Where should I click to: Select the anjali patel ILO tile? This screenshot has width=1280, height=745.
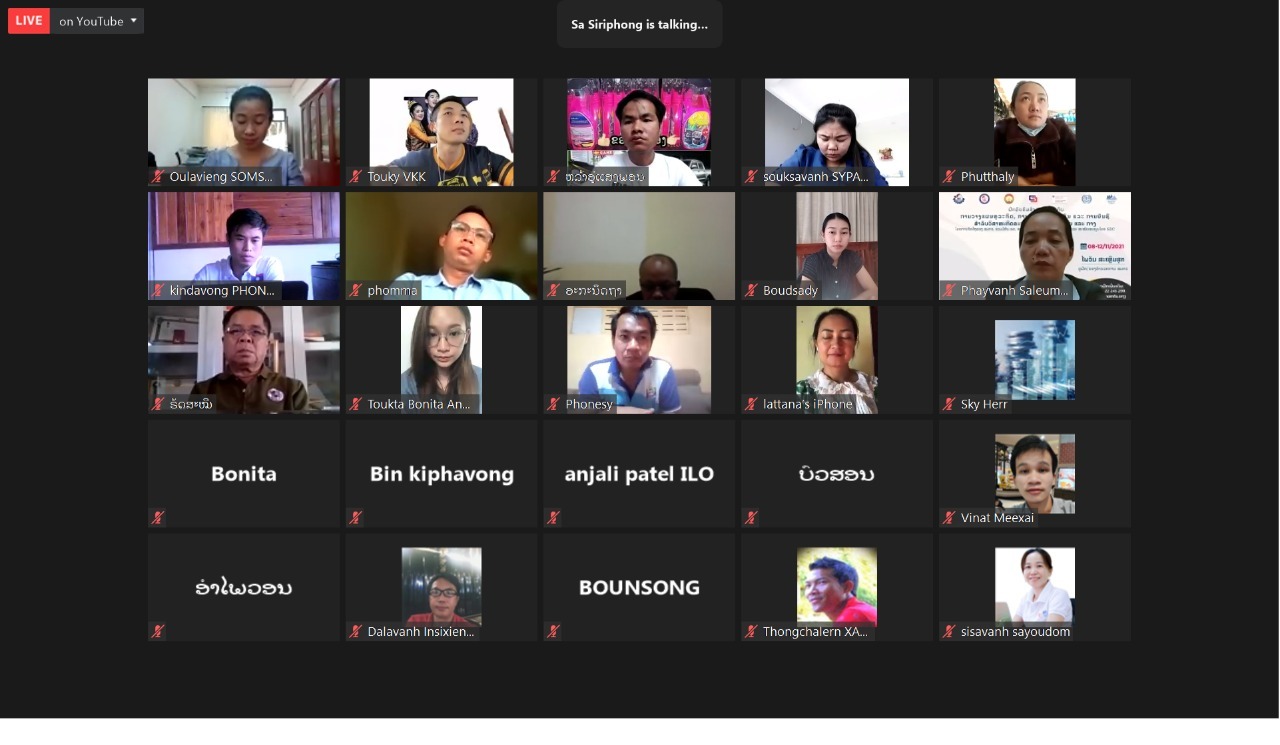(x=639, y=474)
